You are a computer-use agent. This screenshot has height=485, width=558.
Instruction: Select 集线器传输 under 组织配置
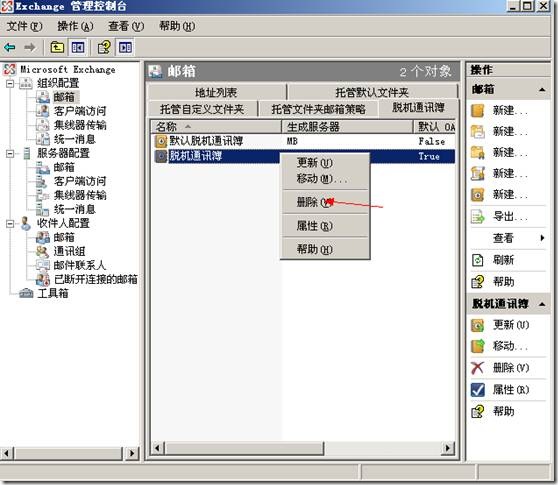coord(80,125)
